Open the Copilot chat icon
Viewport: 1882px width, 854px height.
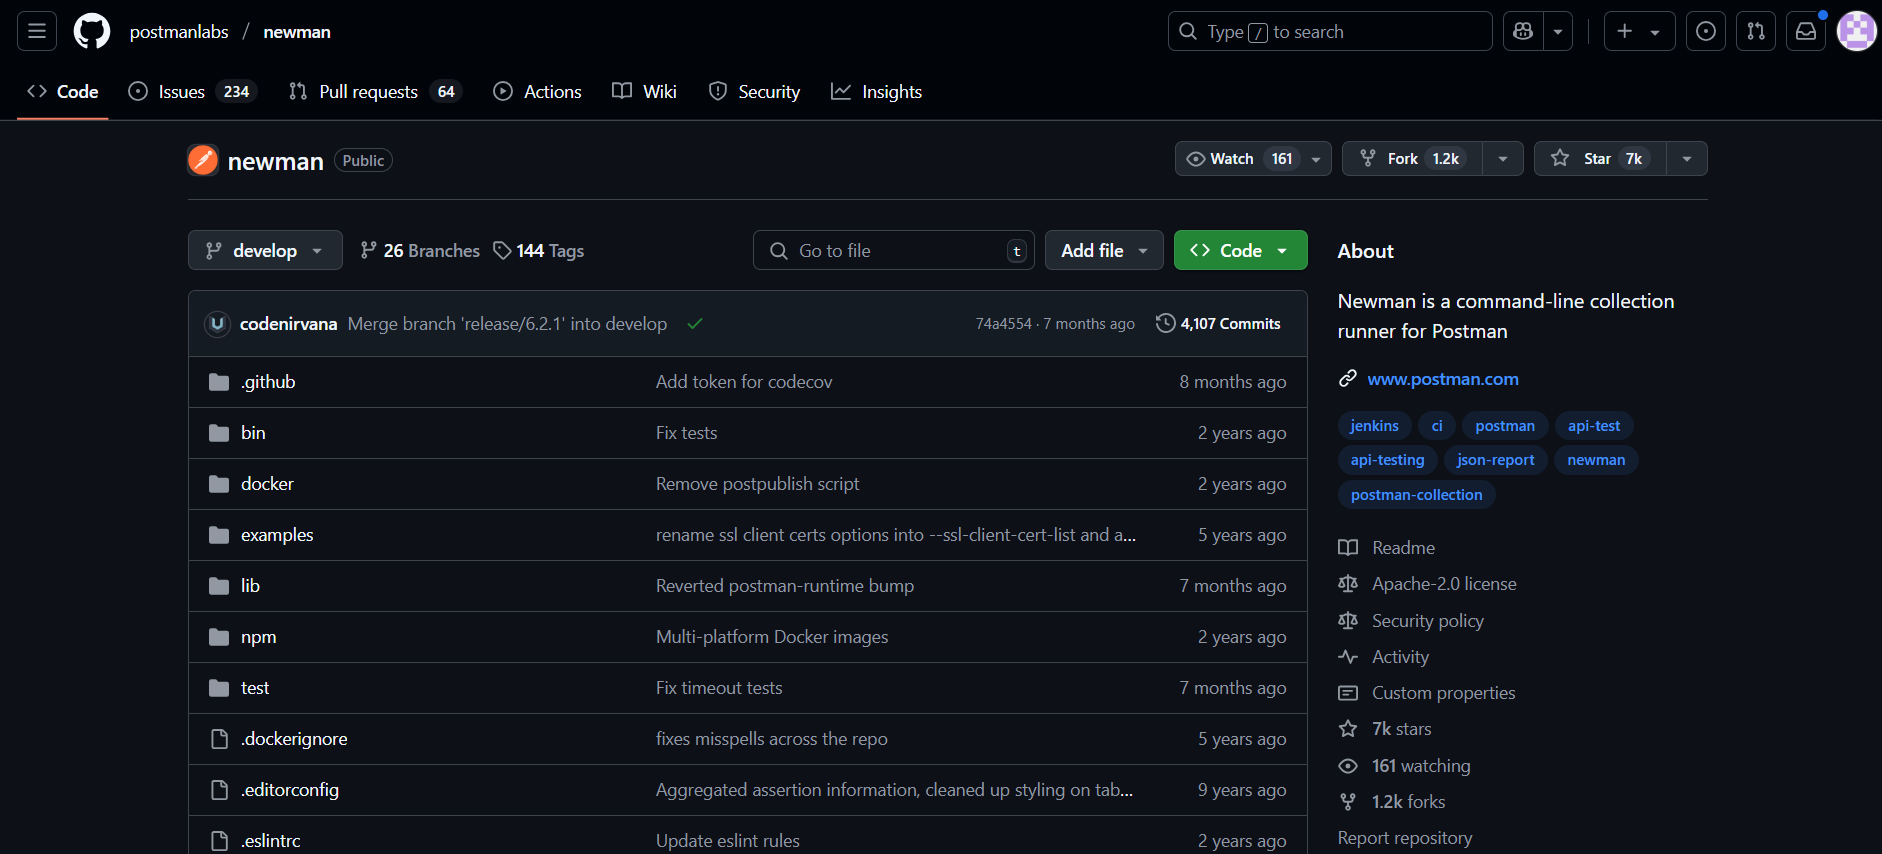(x=1523, y=32)
